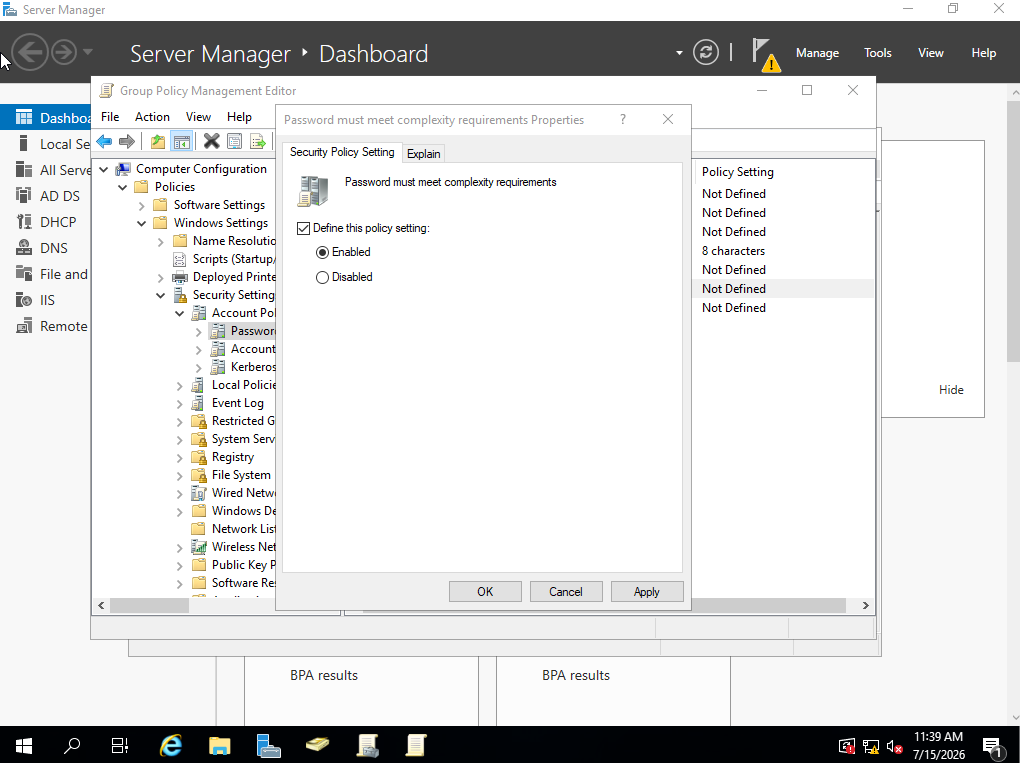
Task: Open Server Manager Manage menu
Action: pyautogui.click(x=817, y=53)
